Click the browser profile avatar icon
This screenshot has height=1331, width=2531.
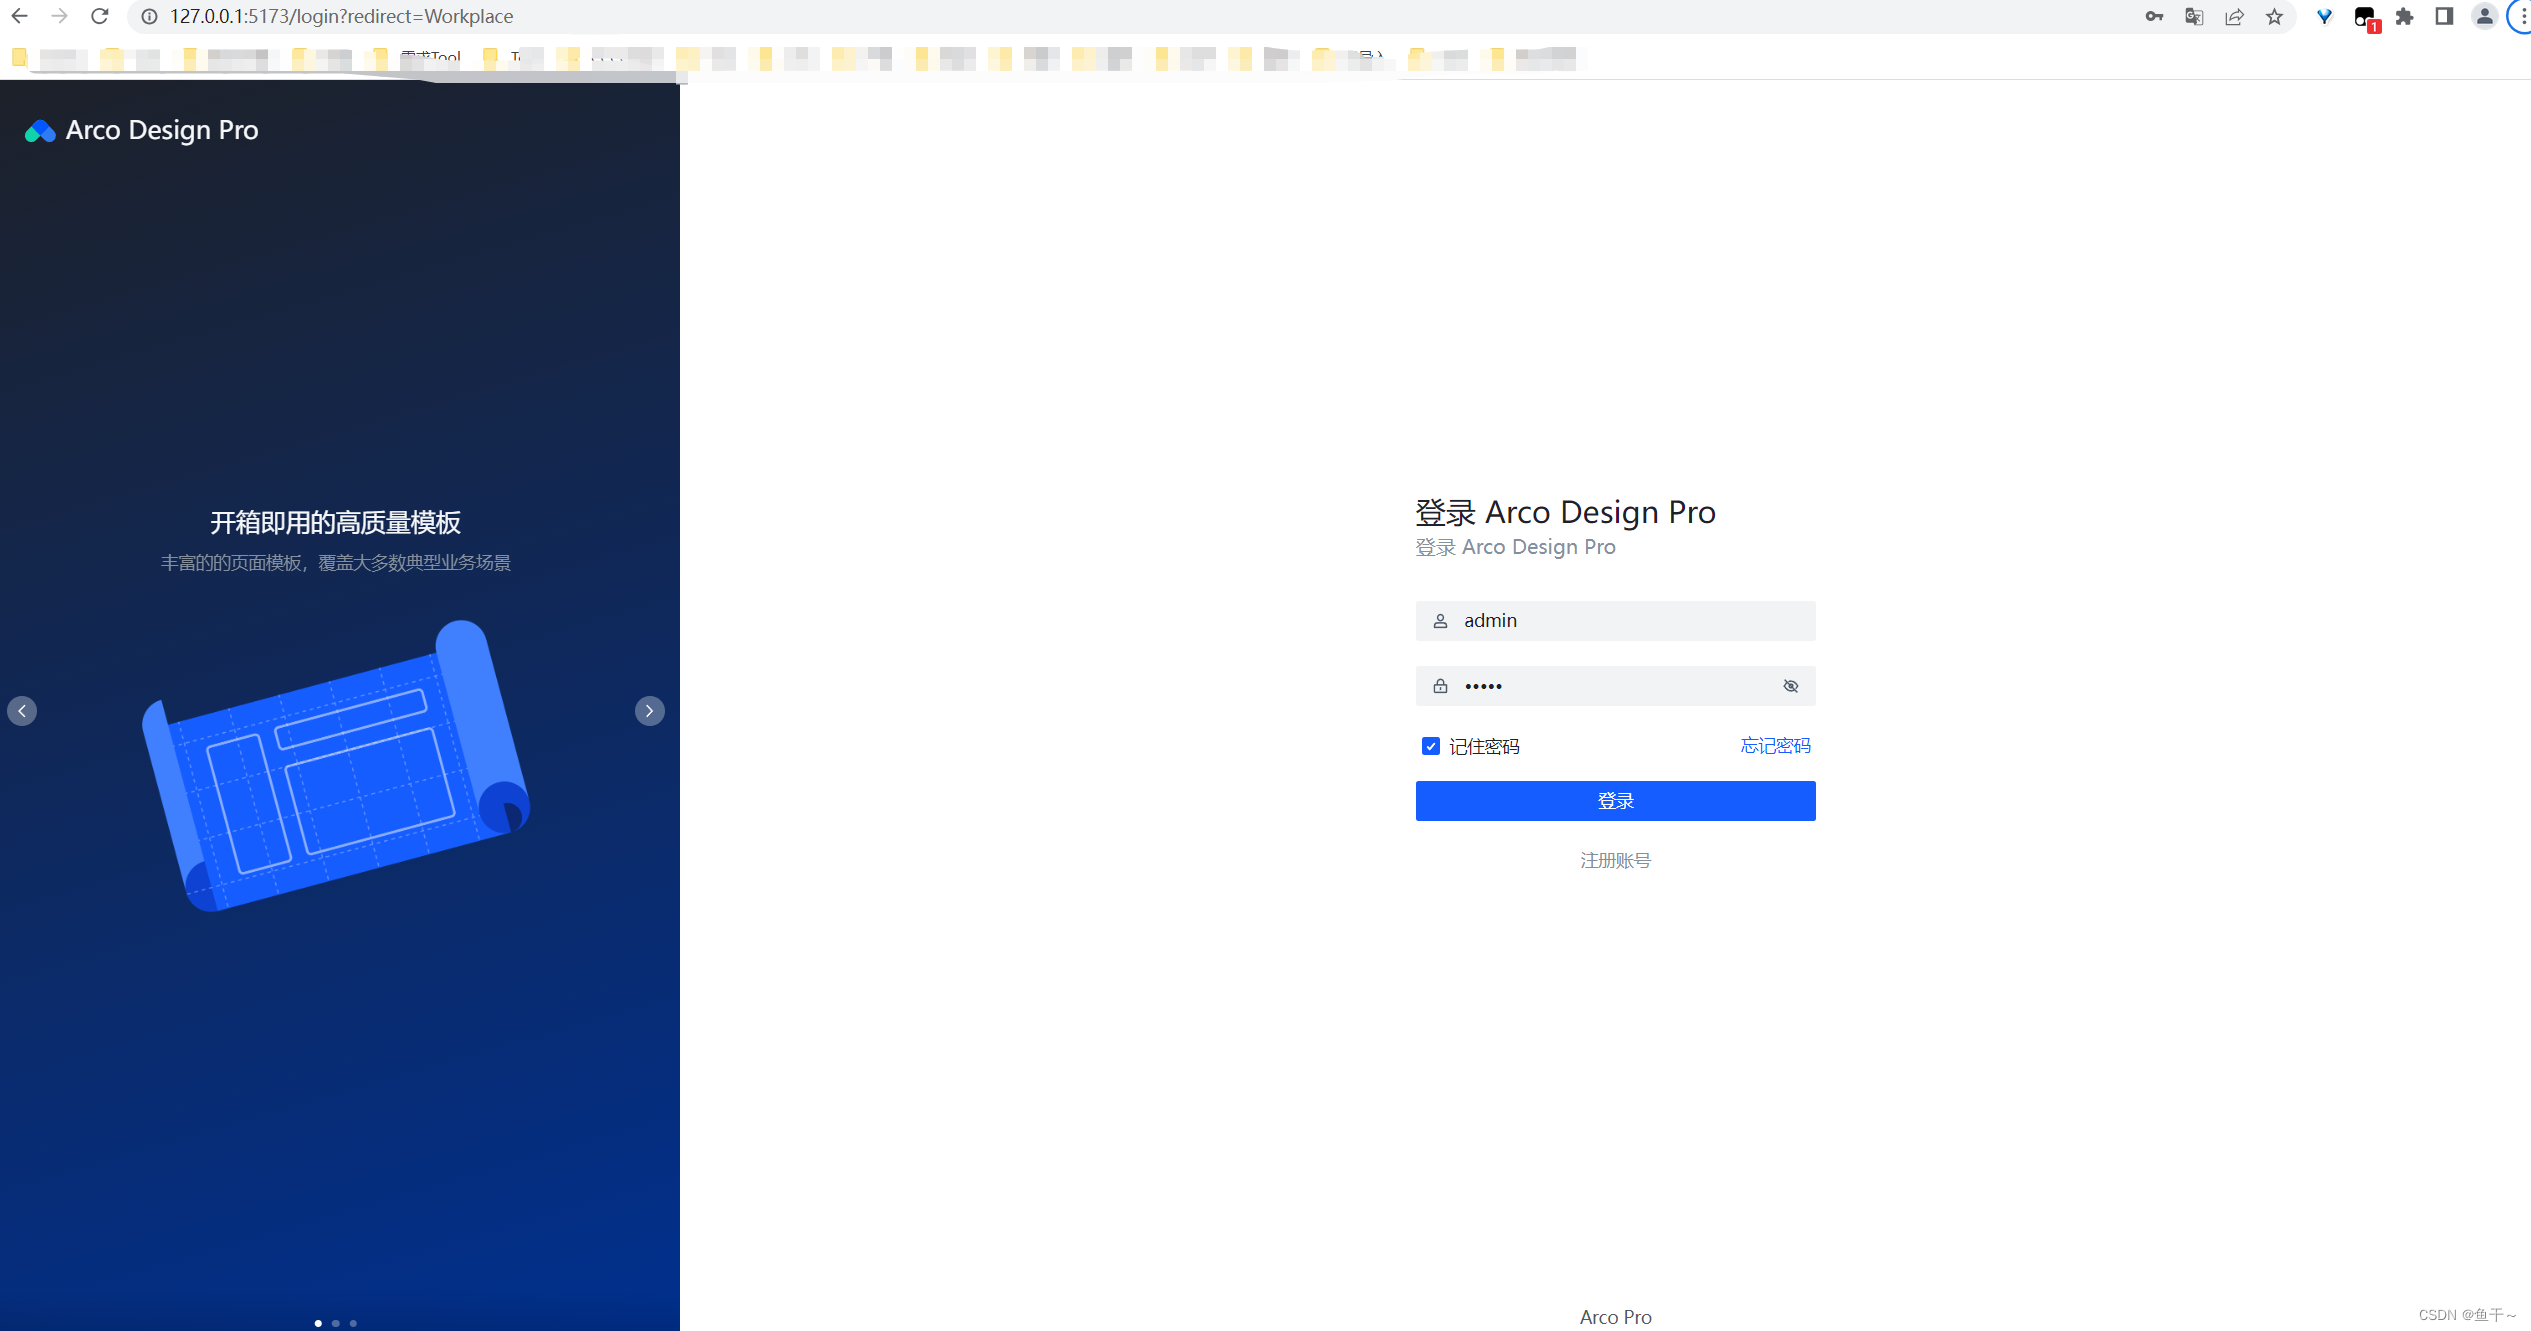pyautogui.click(x=2484, y=16)
